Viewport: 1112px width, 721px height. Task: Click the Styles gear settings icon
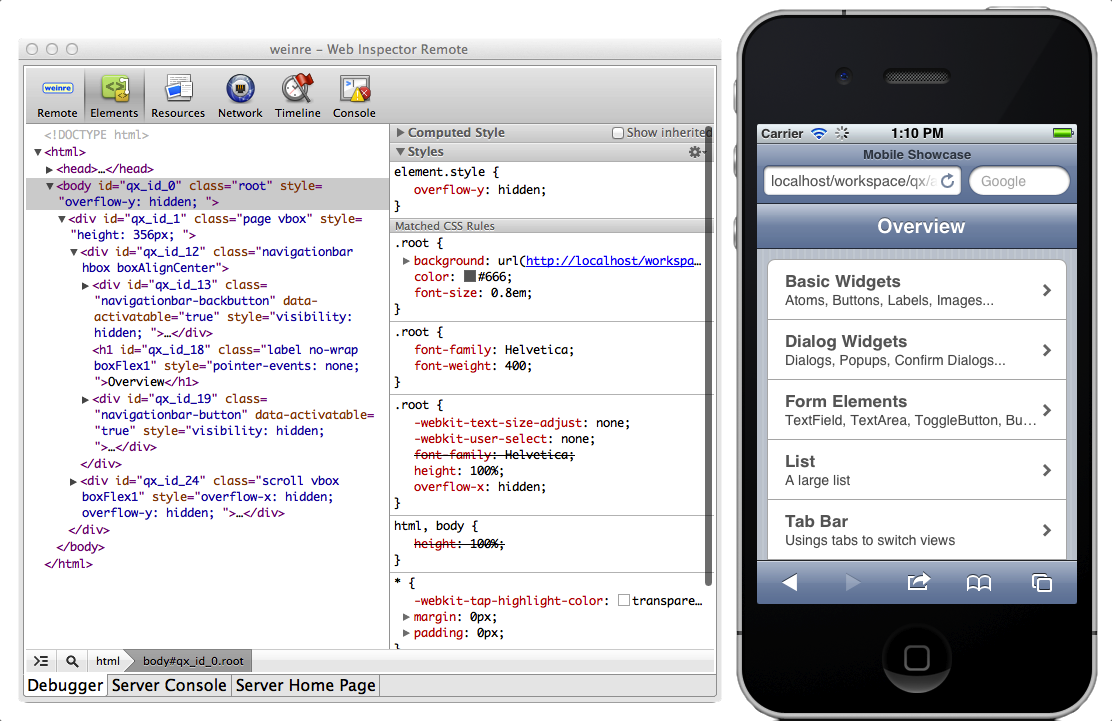tap(695, 152)
